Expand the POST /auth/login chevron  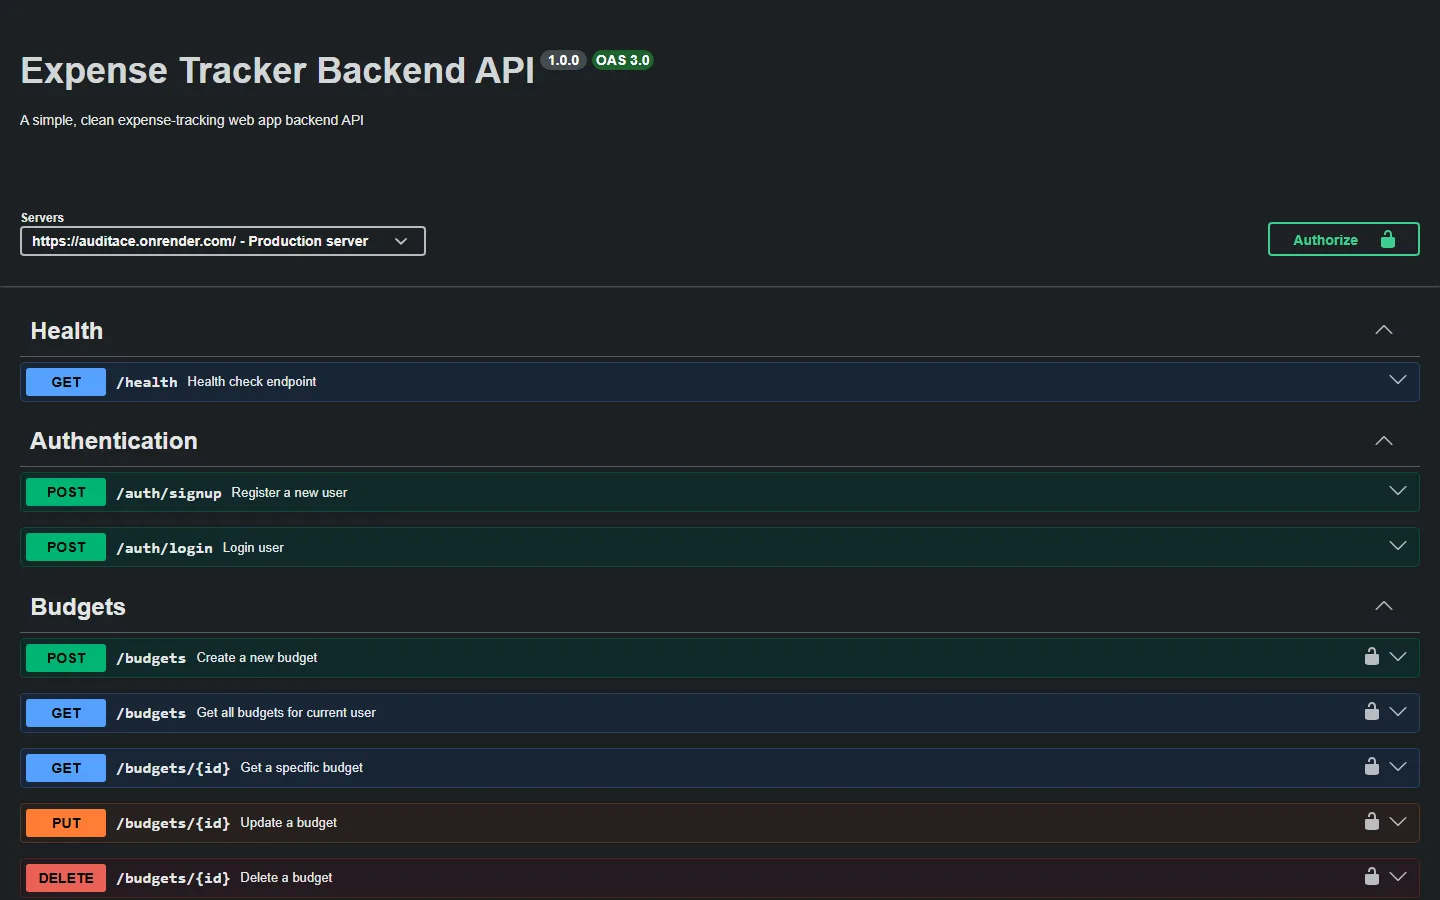pyautogui.click(x=1398, y=546)
